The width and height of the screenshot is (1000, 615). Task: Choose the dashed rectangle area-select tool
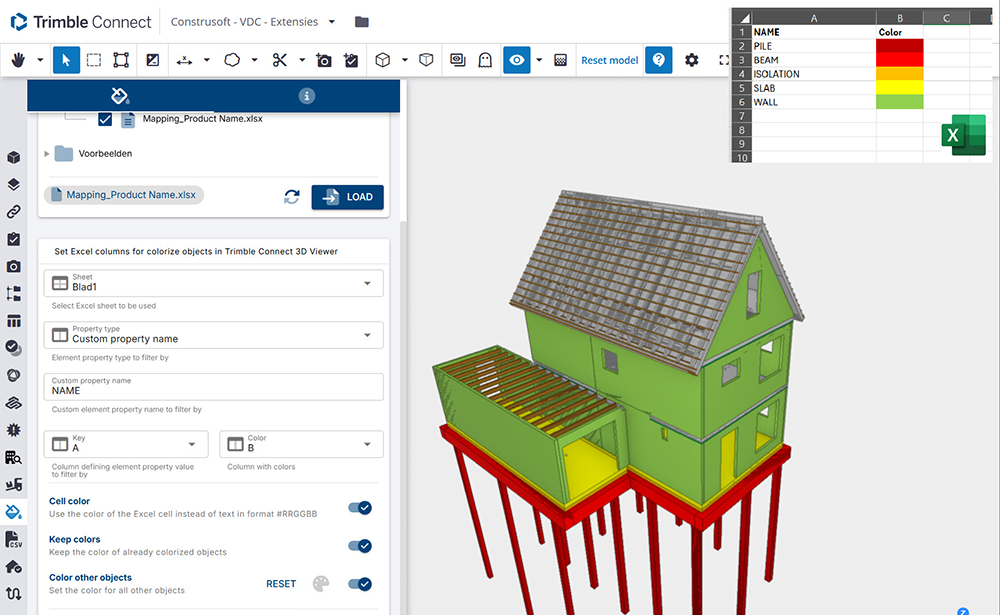pos(94,60)
